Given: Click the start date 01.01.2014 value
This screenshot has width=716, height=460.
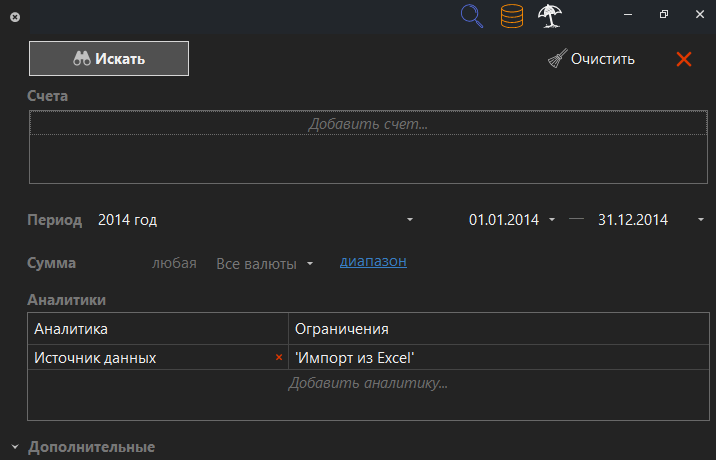Looking at the screenshot, I should 504,220.
